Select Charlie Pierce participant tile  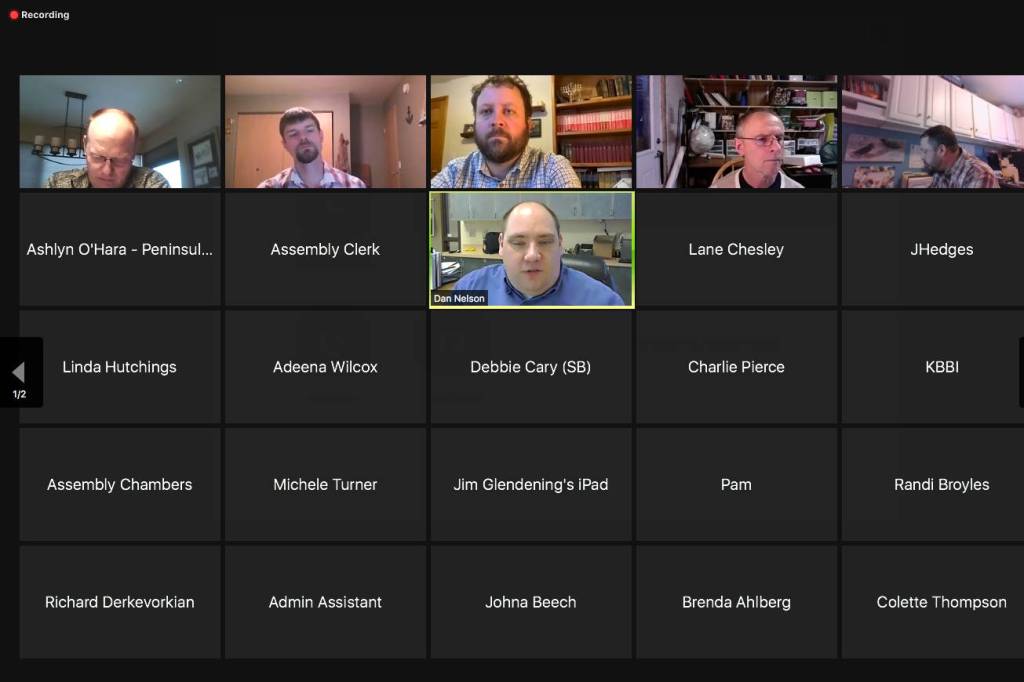(736, 367)
